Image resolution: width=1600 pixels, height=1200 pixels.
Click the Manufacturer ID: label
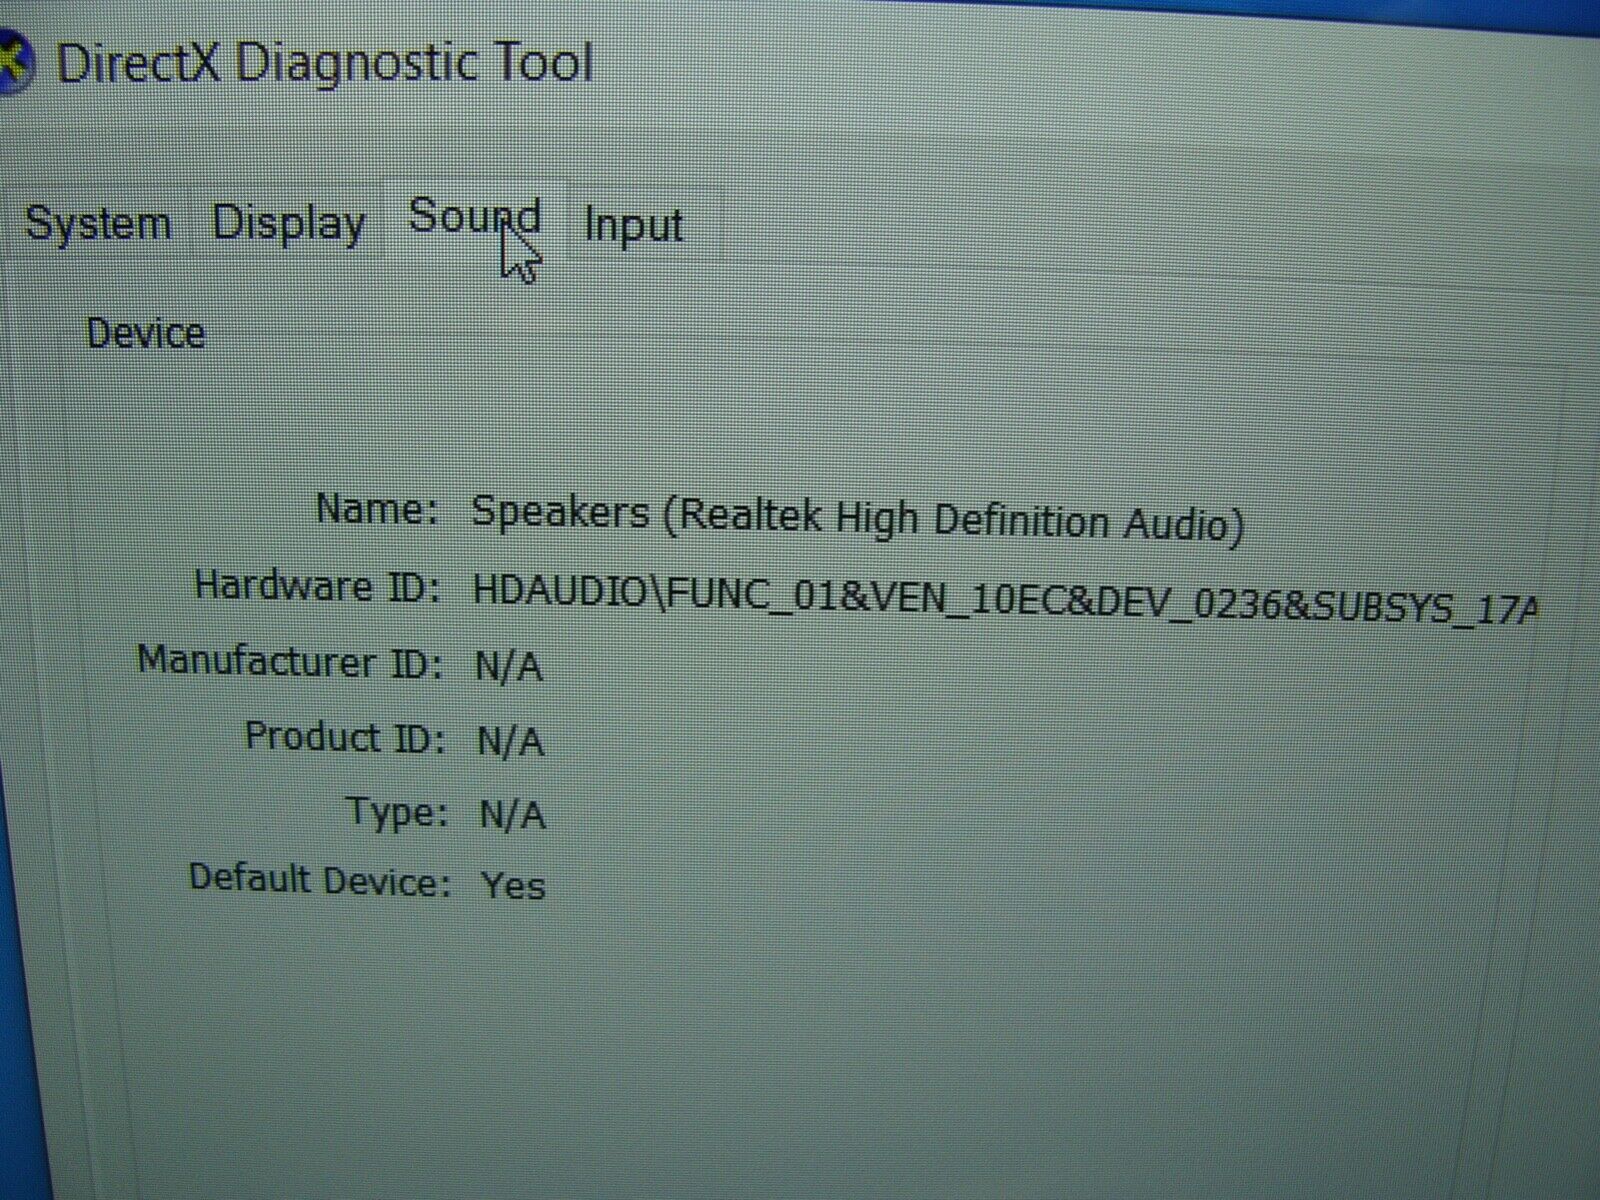click(x=290, y=661)
